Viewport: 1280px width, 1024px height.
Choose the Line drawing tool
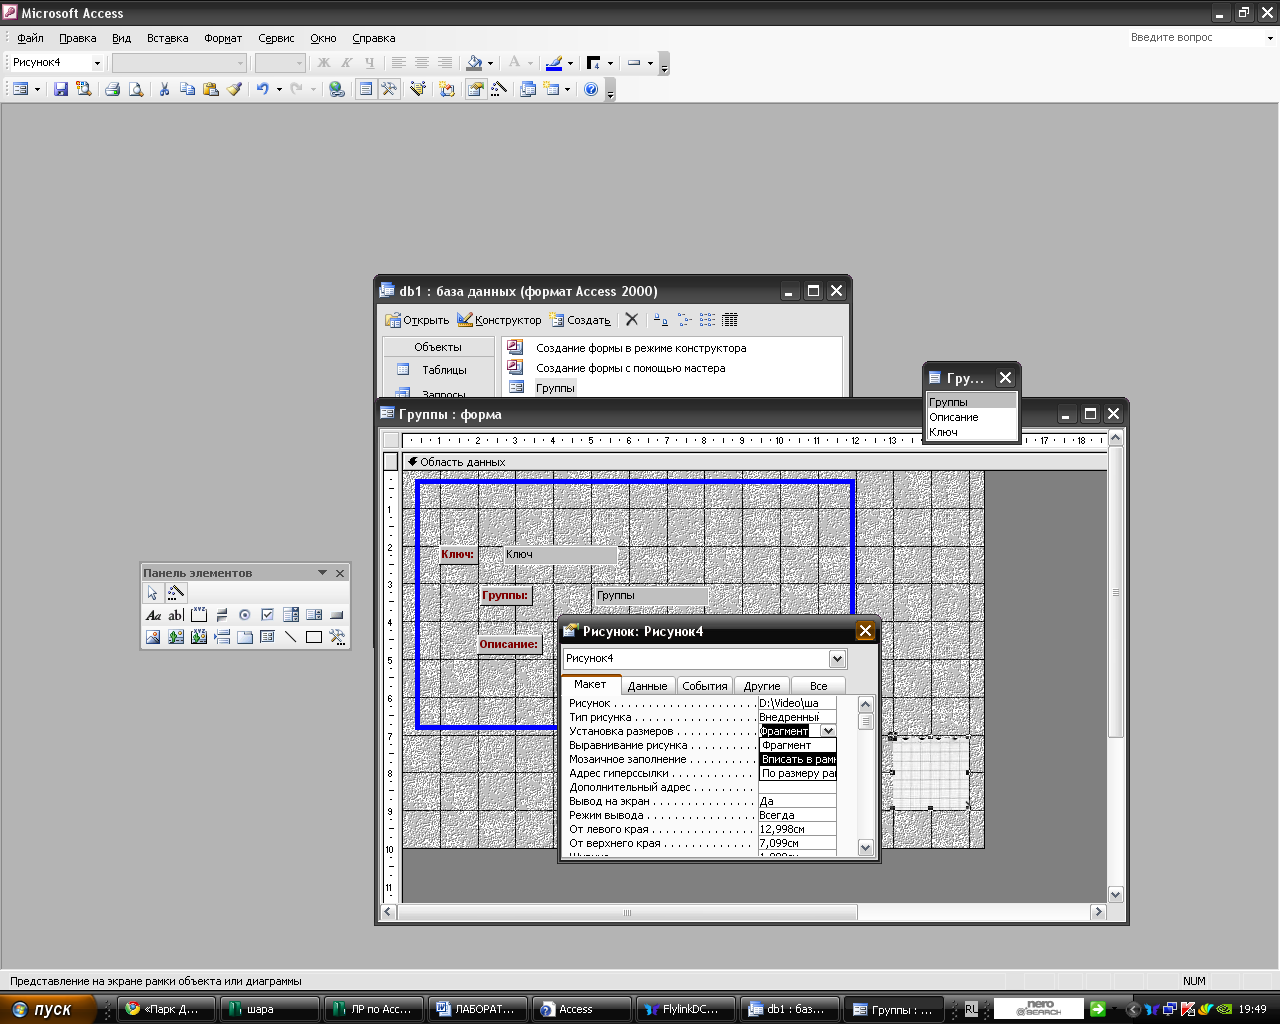pos(291,637)
